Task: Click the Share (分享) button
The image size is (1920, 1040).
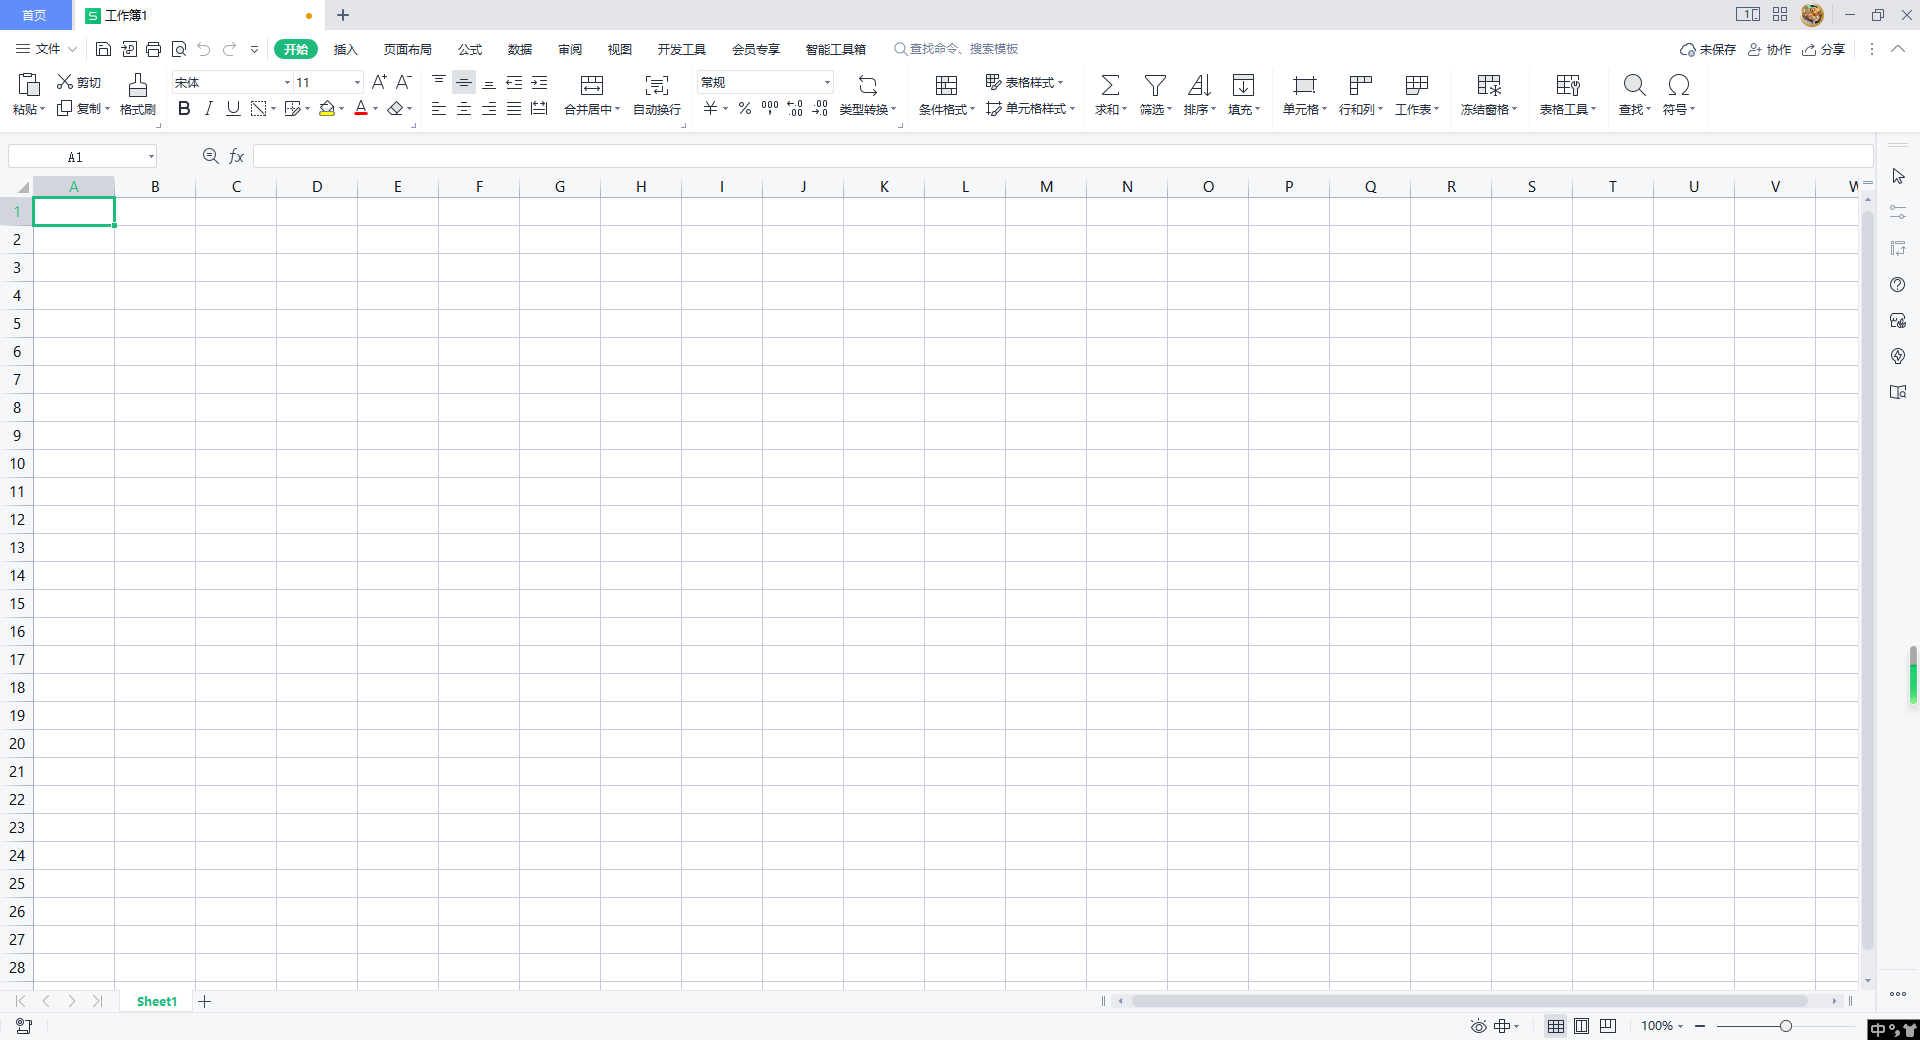Action: [1824, 49]
